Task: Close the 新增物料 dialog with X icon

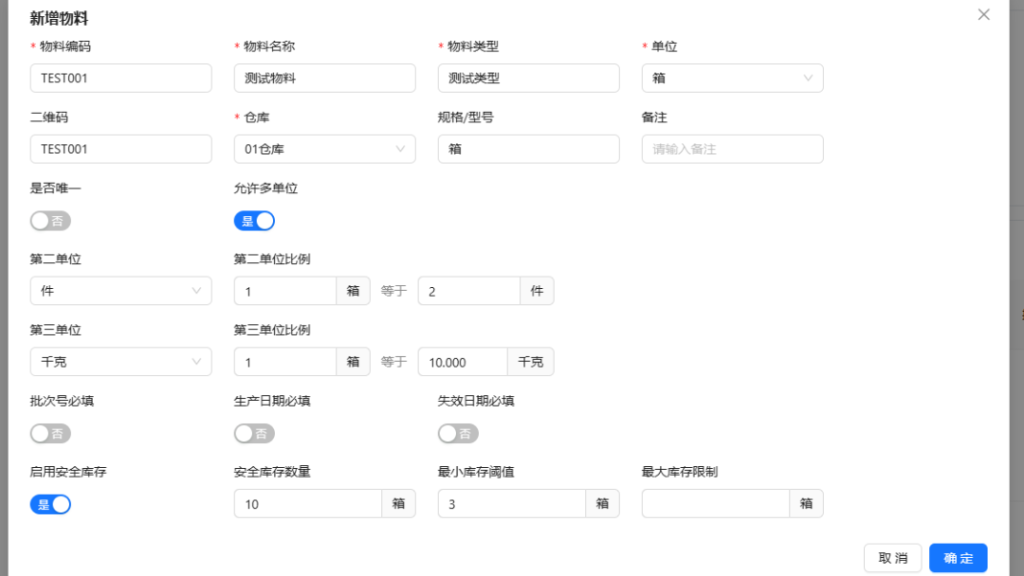Action: [983, 15]
